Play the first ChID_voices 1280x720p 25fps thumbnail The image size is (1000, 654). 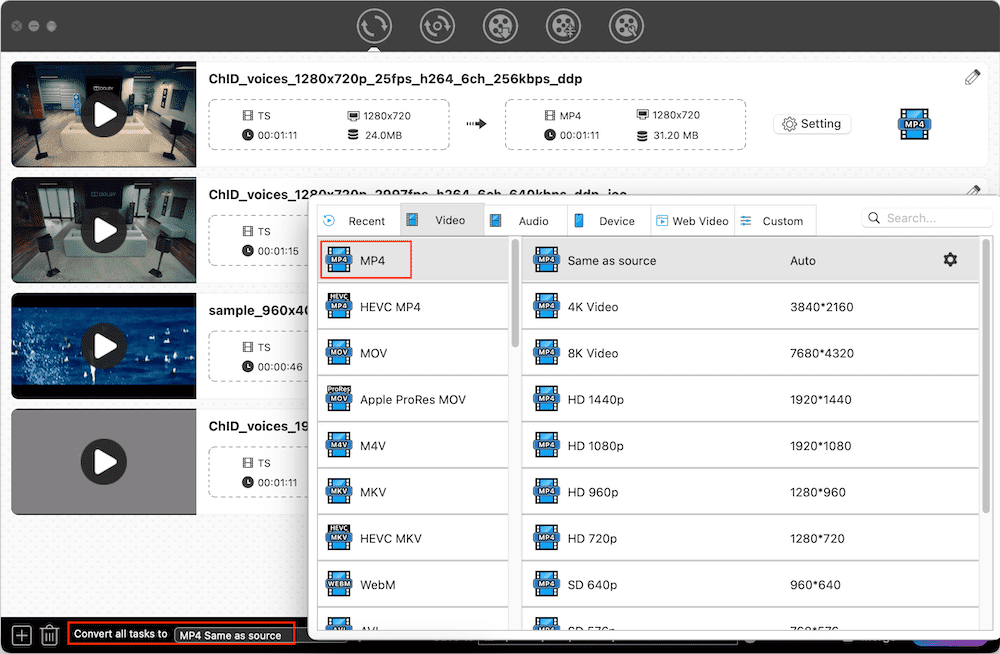coord(104,115)
